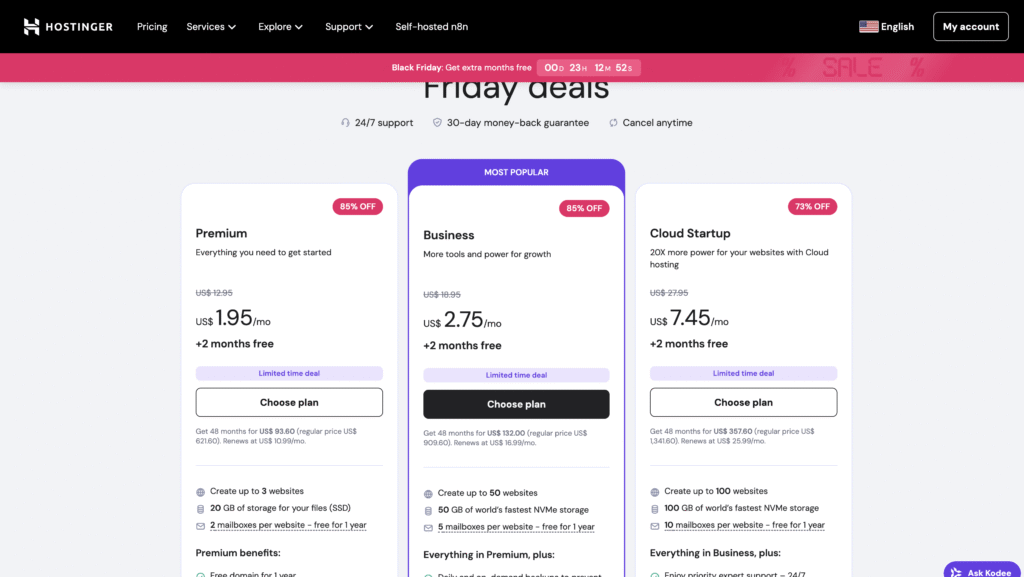Expand the Explore dropdown menu
Screen dimensions: 1024x577
(280, 27)
